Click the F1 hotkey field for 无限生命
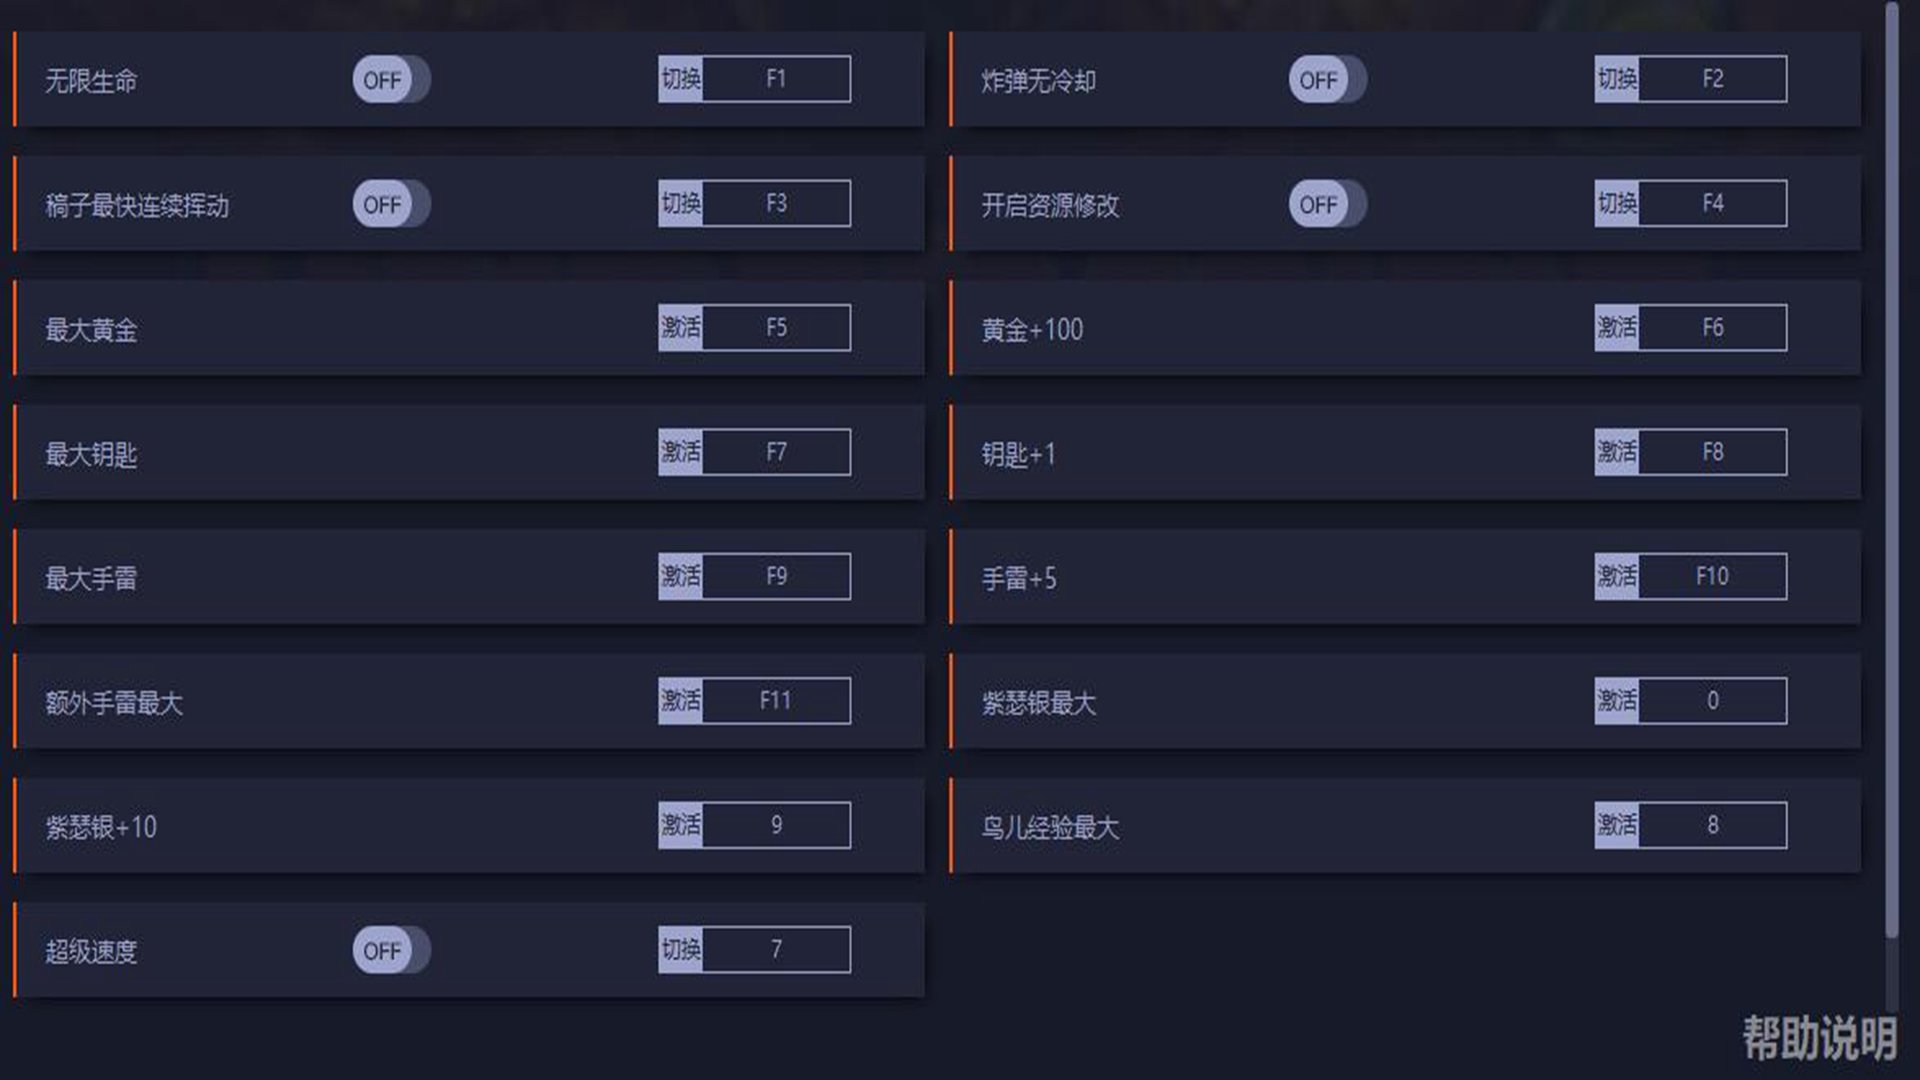This screenshot has height=1080, width=1920. tap(776, 79)
